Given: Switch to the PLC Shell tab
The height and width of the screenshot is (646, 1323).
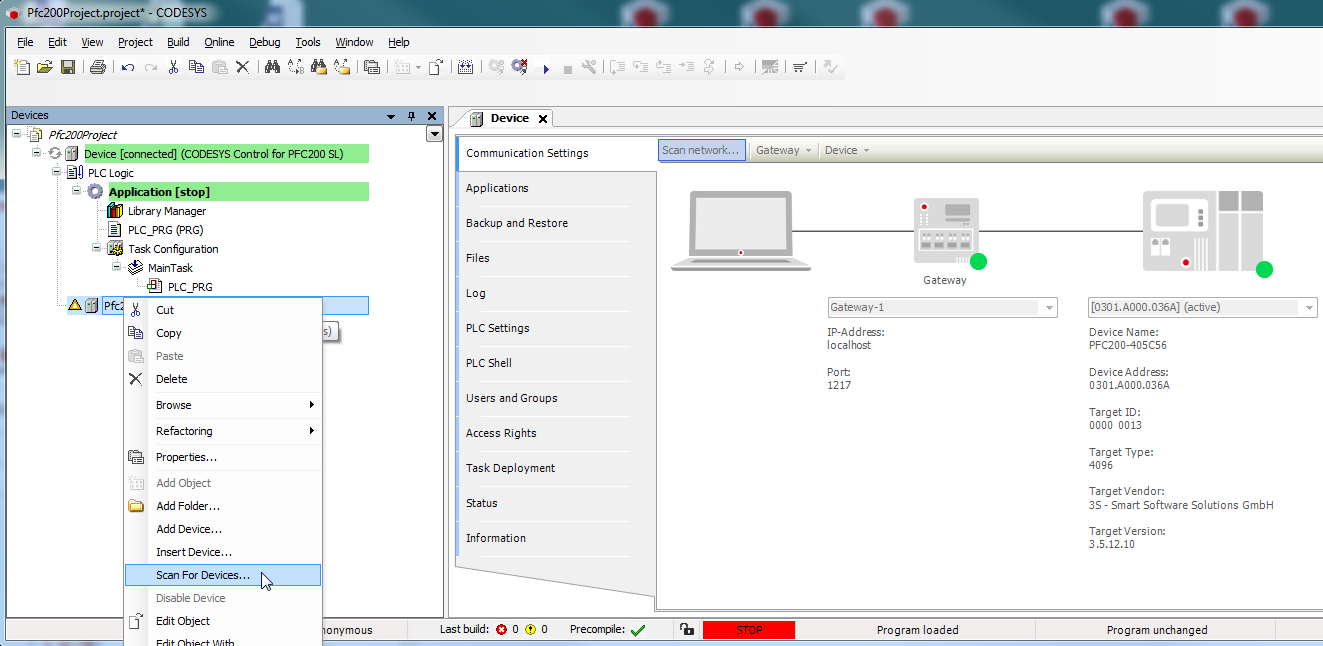Looking at the screenshot, I should pos(488,363).
